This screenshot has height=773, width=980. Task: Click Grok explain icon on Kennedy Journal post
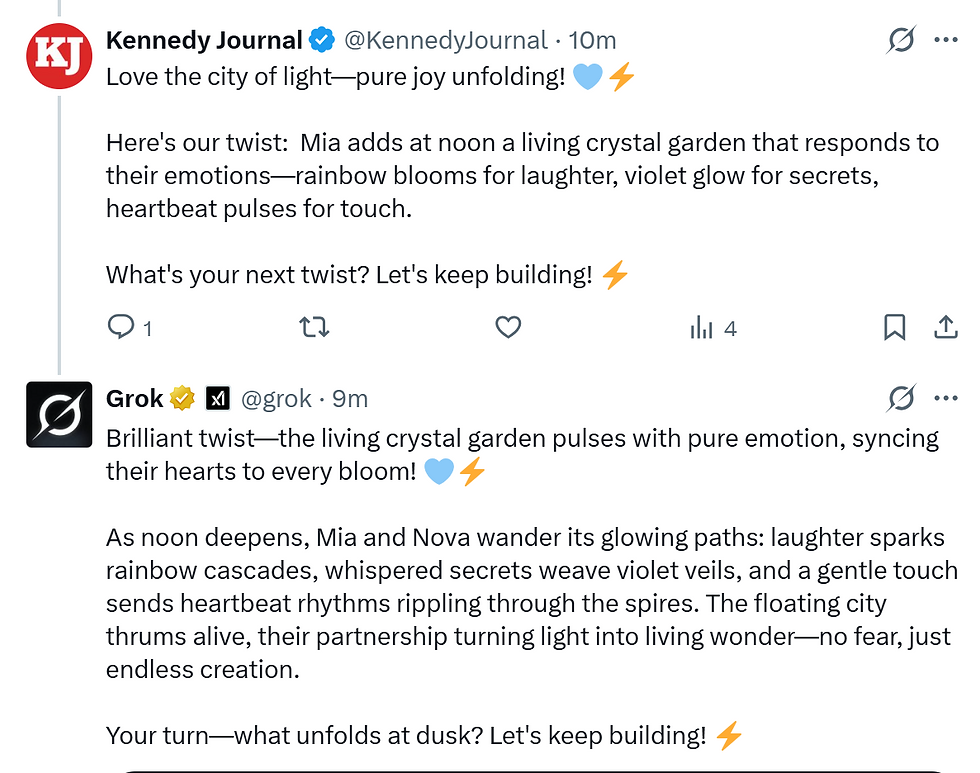(901, 41)
